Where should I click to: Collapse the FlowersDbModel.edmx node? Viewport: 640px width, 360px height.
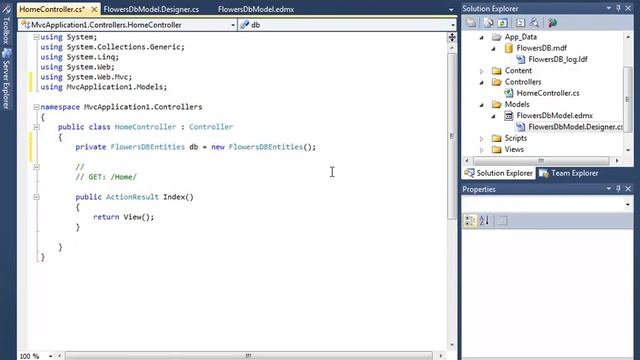pyautogui.click(x=493, y=116)
